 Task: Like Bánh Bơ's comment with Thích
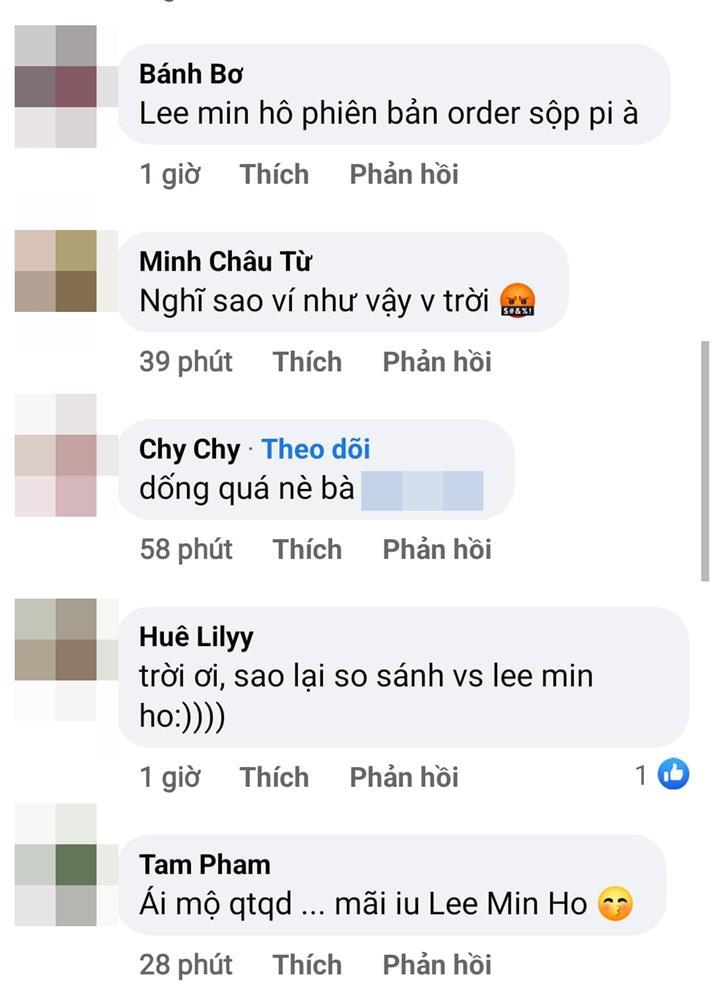point(273,173)
